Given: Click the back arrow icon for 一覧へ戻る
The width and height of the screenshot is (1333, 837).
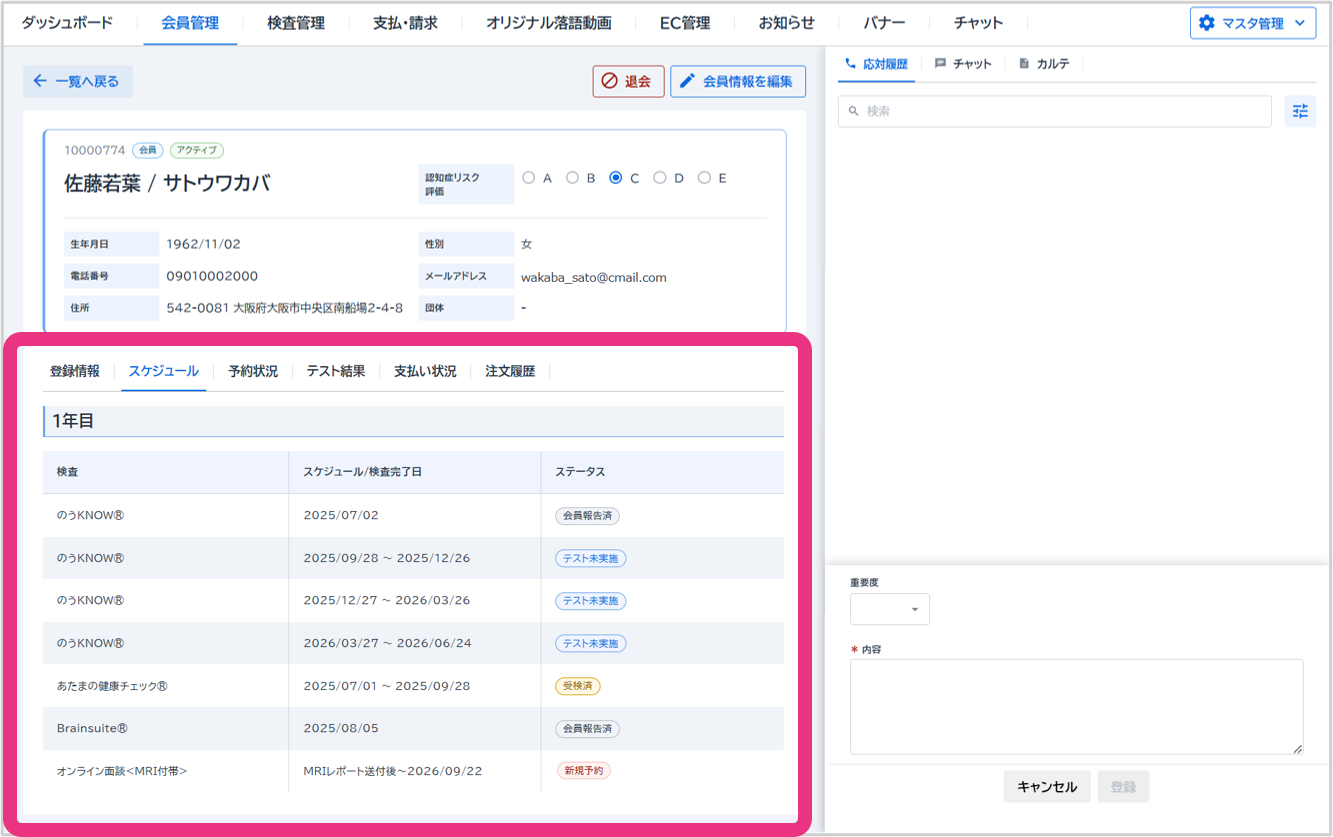Looking at the screenshot, I should [x=40, y=81].
